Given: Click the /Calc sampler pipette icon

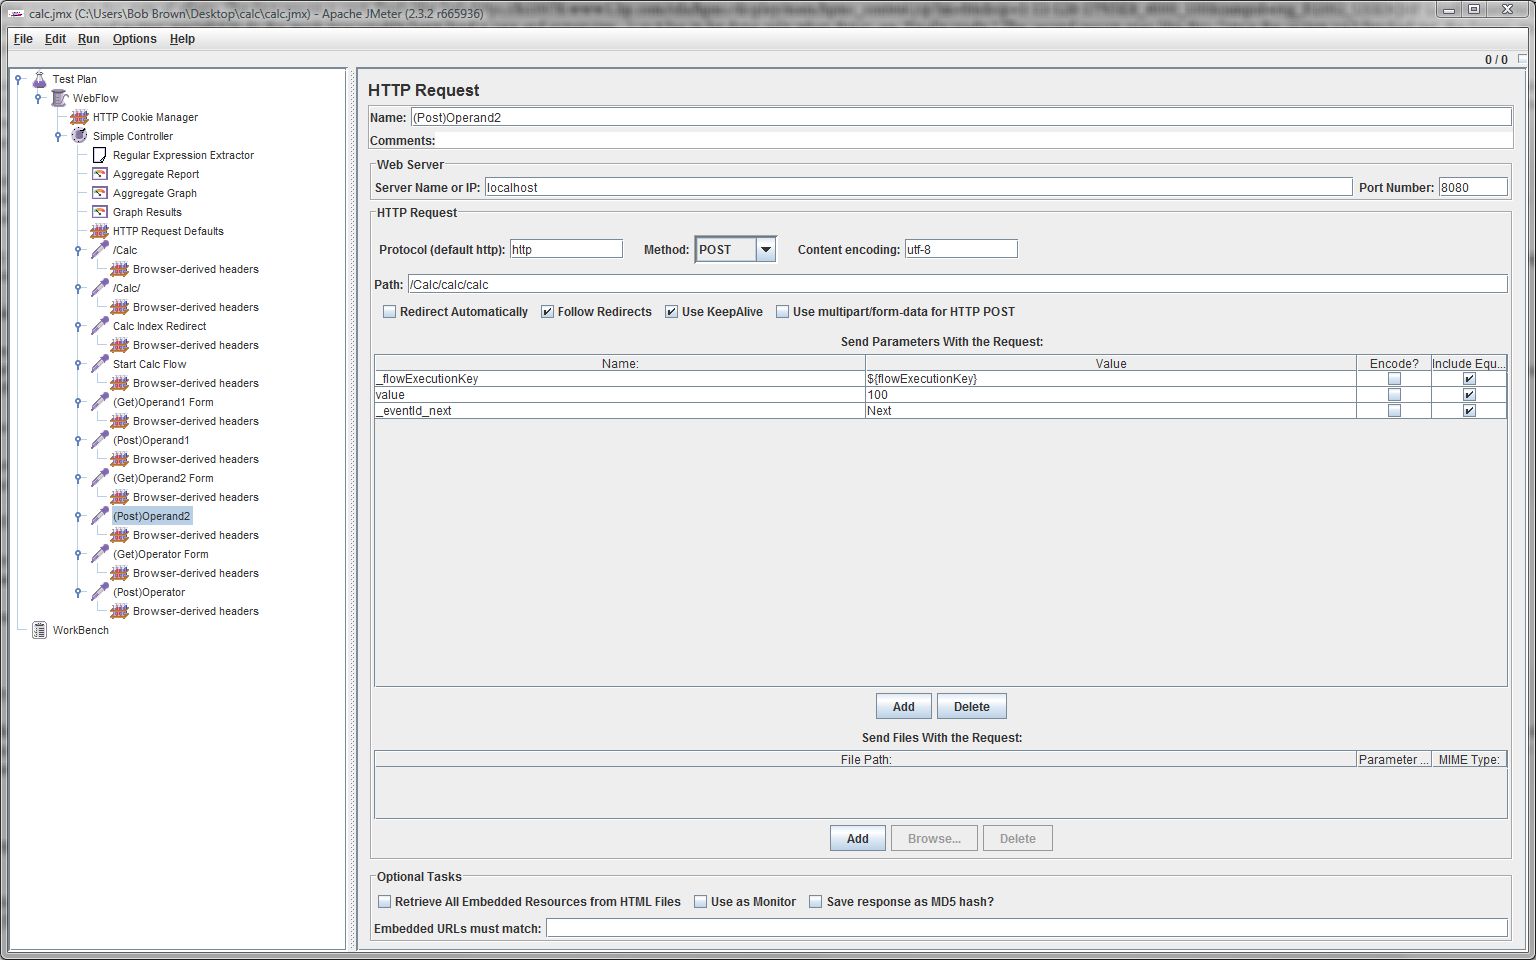Looking at the screenshot, I should tap(99, 250).
